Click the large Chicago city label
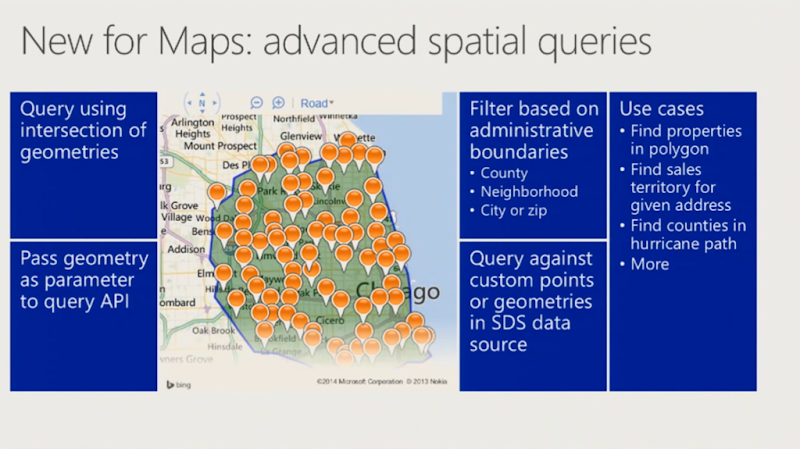The width and height of the screenshot is (800, 449). click(398, 291)
